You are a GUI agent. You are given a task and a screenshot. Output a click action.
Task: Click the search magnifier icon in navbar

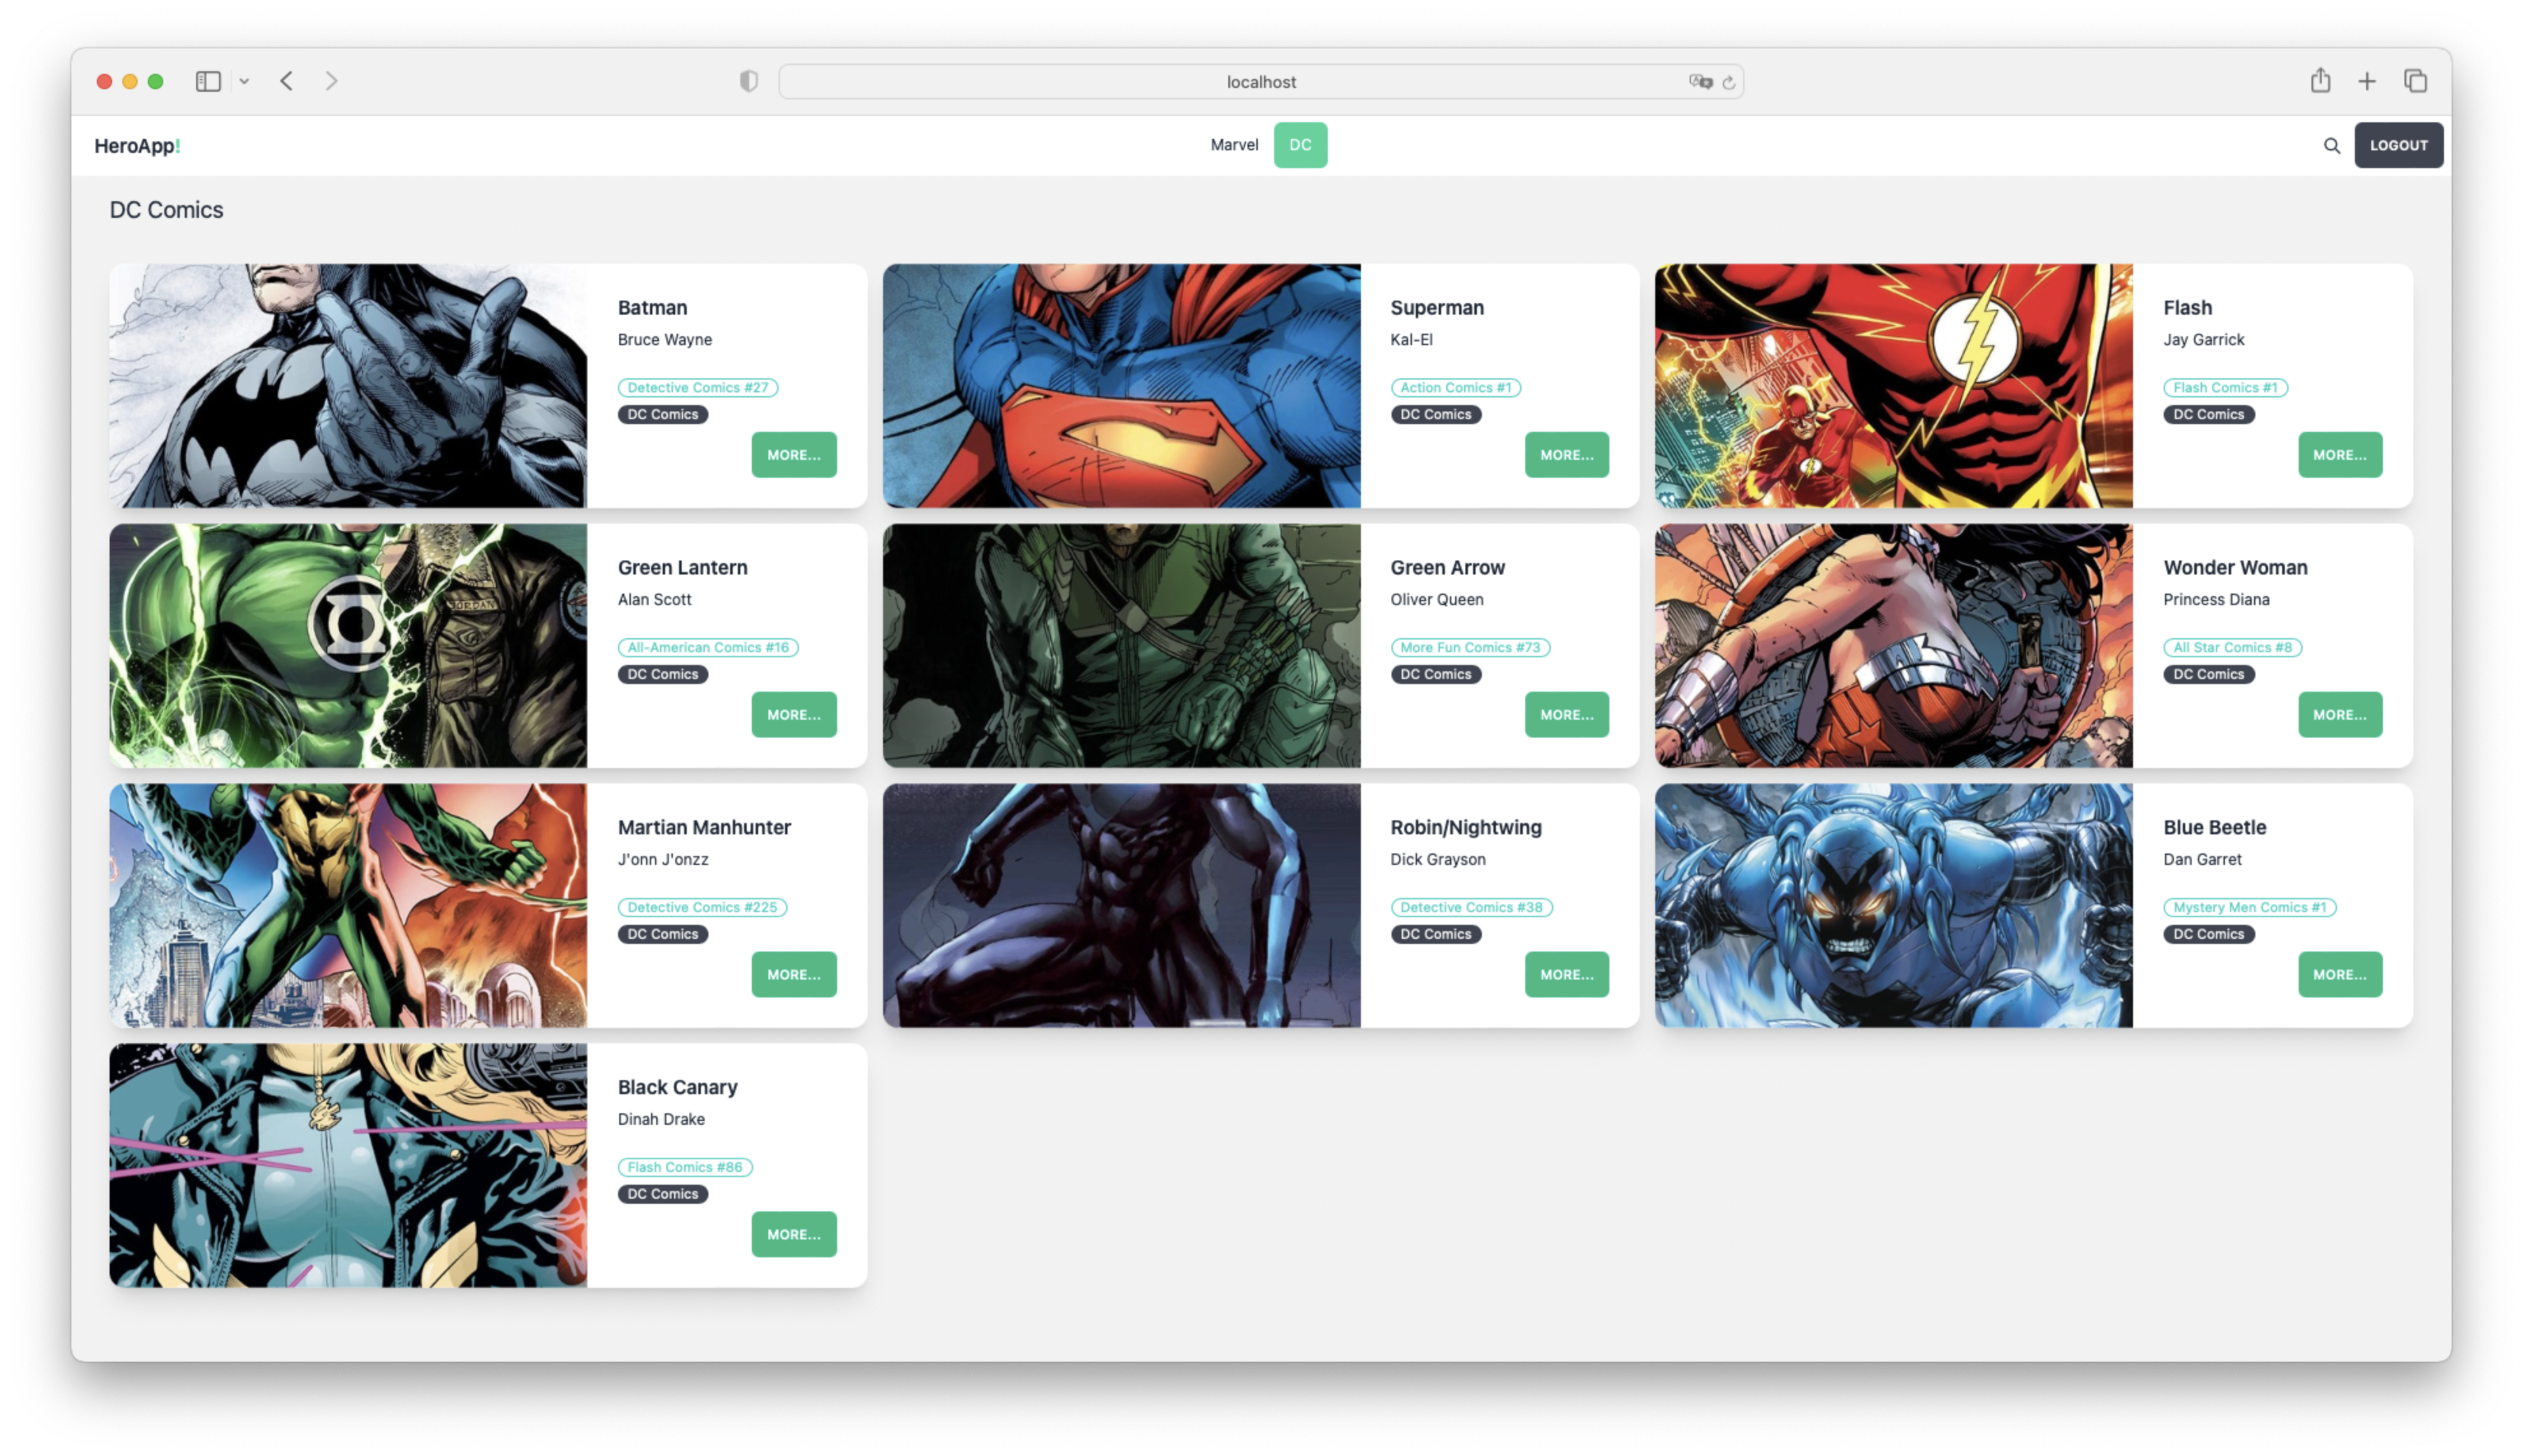pyautogui.click(x=2331, y=146)
